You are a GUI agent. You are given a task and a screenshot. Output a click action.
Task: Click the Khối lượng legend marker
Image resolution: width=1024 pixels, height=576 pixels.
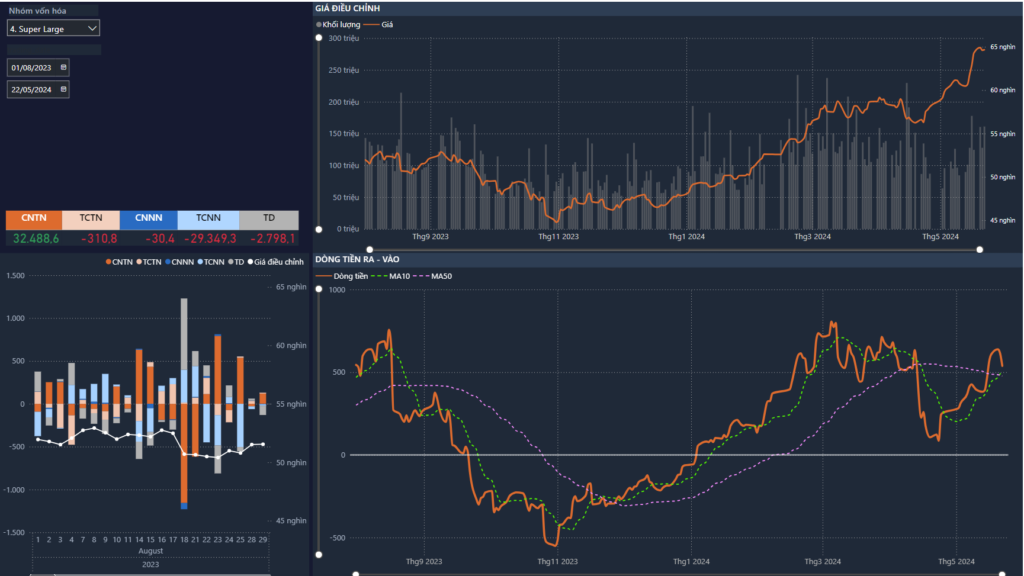click(319, 23)
